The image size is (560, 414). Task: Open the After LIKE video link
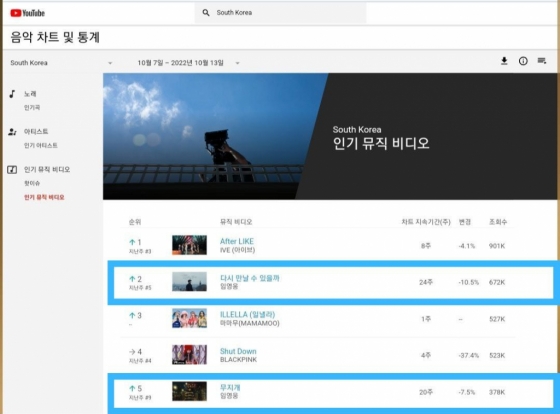coord(237,241)
